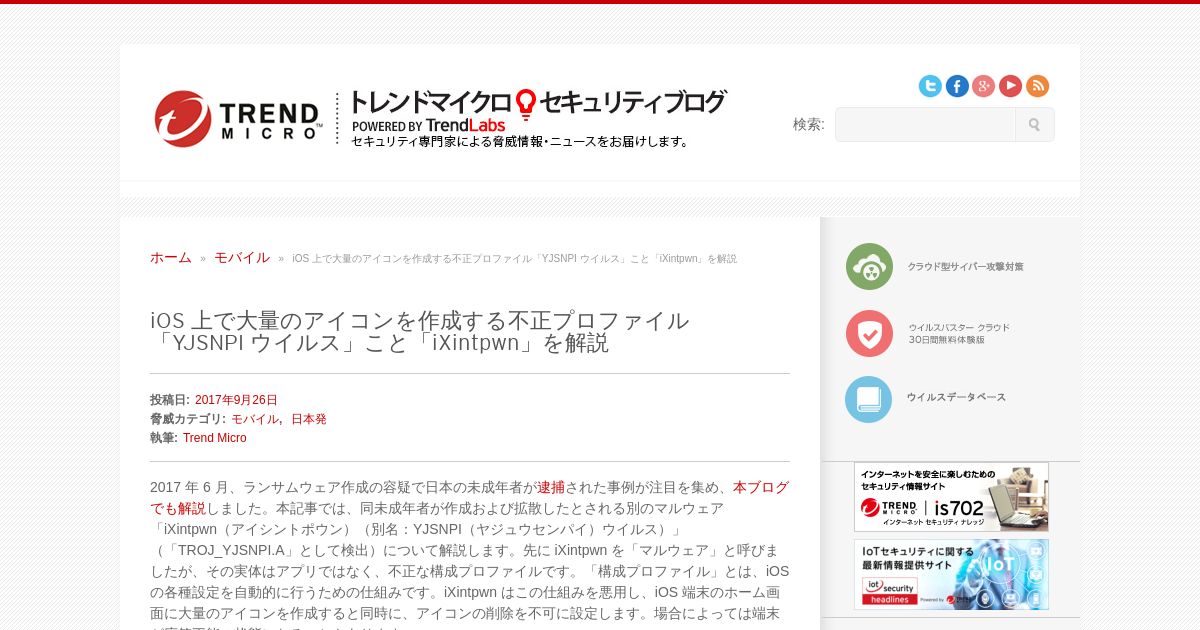Image resolution: width=1200 pixels, height=630 pixels.
Task: Follow the 逮捕 link in article
Action: click(551, 487)
